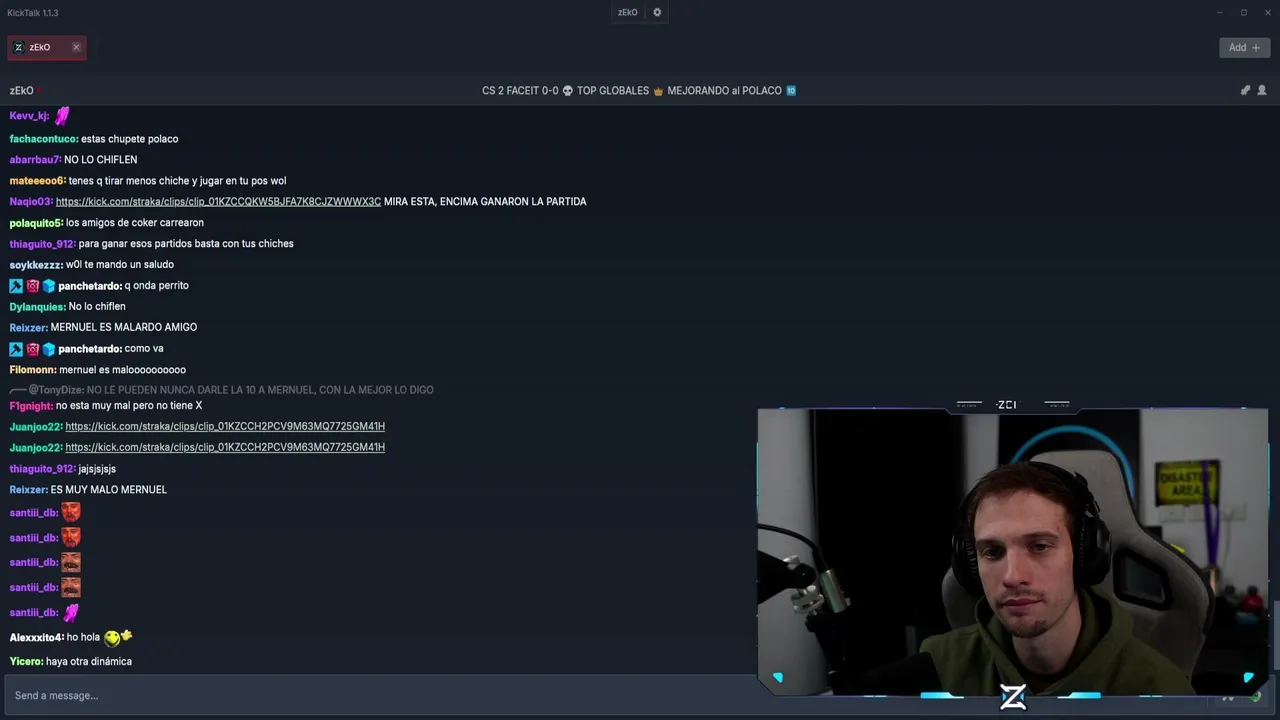Click moderator gavel badge beside "q onda perrito"

(16, 286)
